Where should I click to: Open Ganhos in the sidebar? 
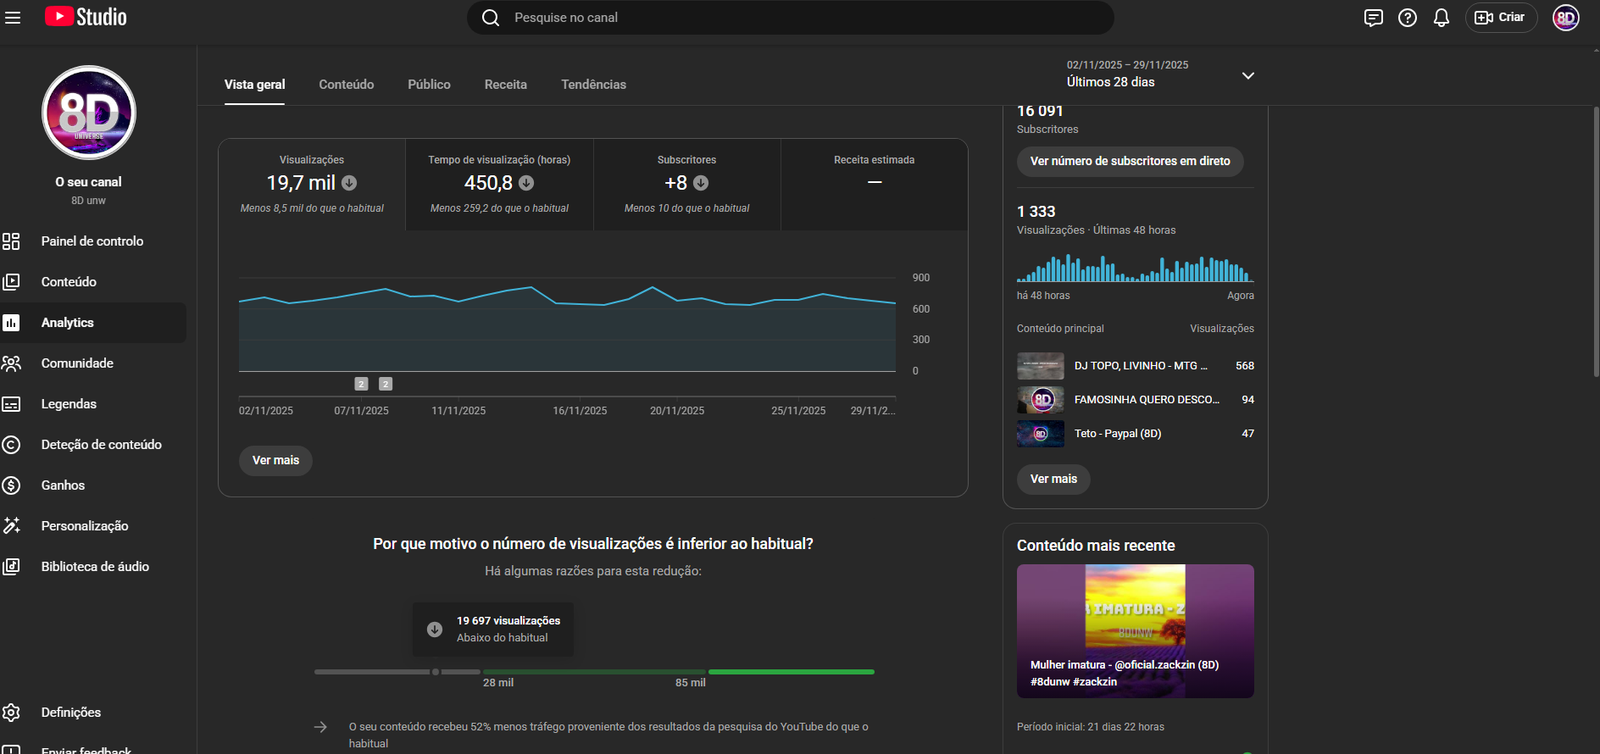63,485
